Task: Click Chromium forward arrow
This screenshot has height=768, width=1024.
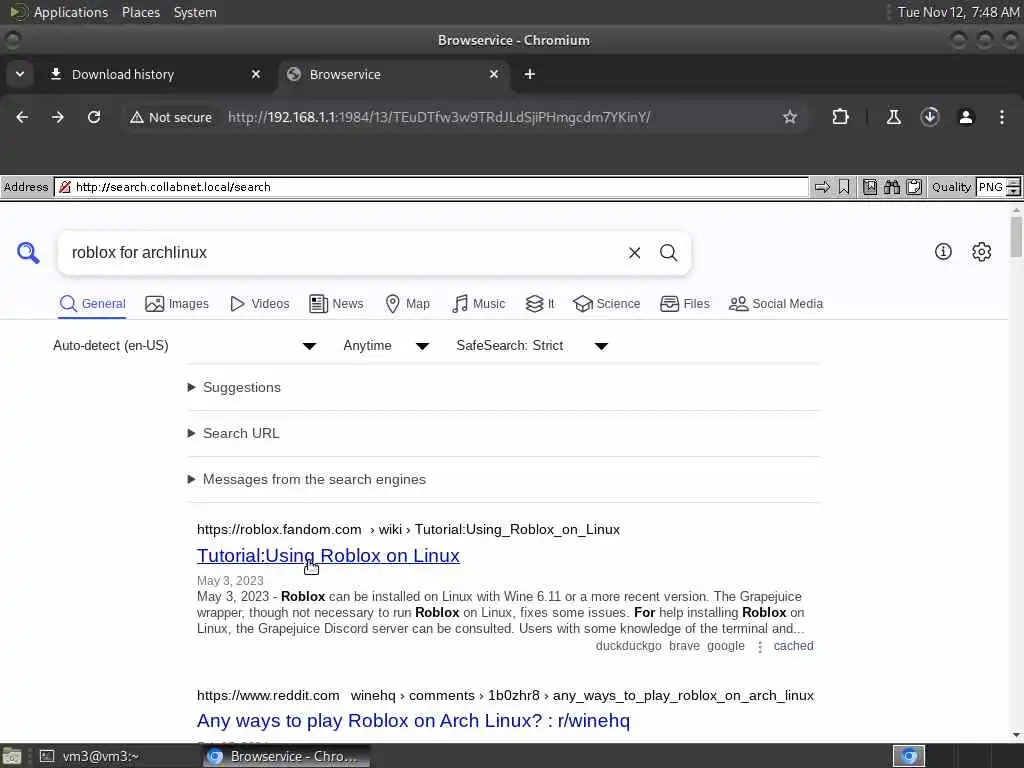Action: pyautogui.click(x=58, y=117)
